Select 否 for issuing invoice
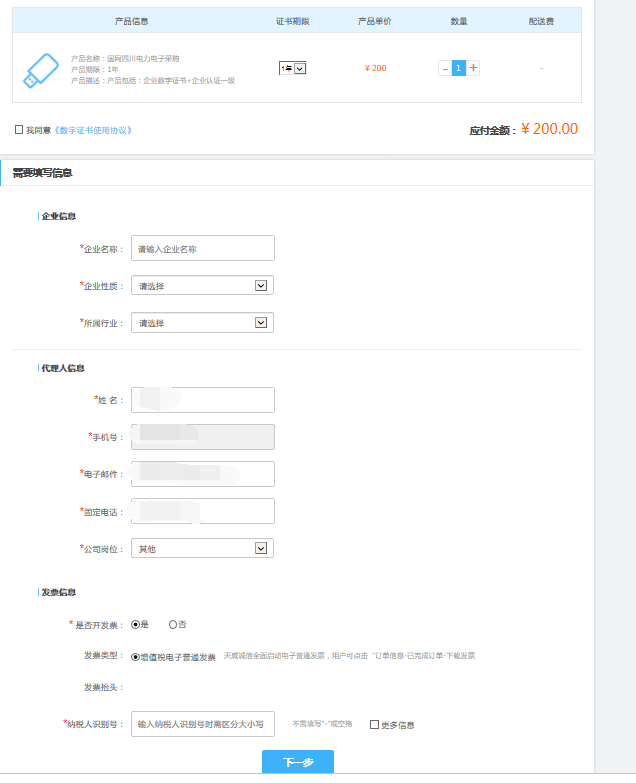Viewport: 636px width, 783px height. point(173,624)
